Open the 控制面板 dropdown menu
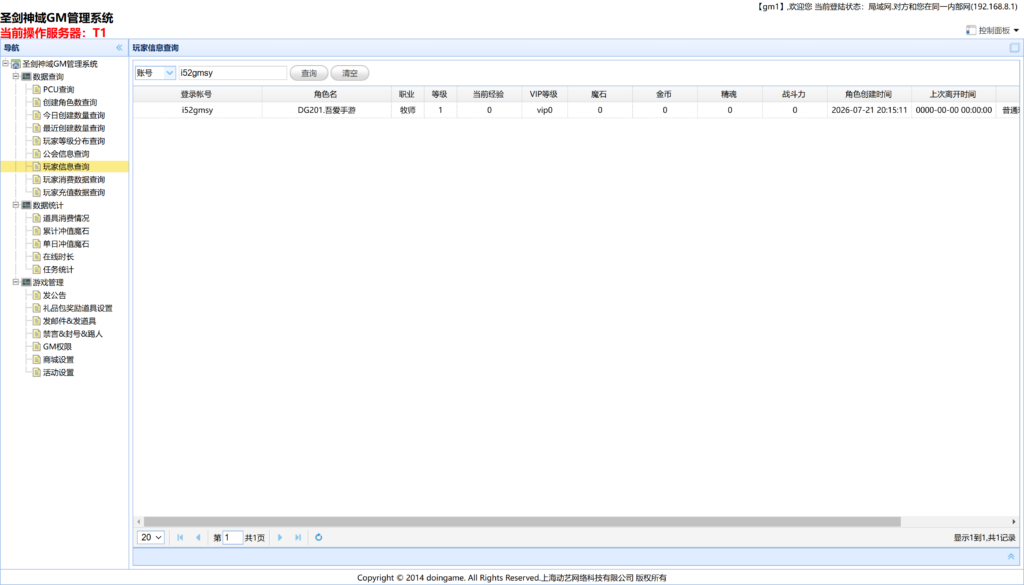 (993, 30)
